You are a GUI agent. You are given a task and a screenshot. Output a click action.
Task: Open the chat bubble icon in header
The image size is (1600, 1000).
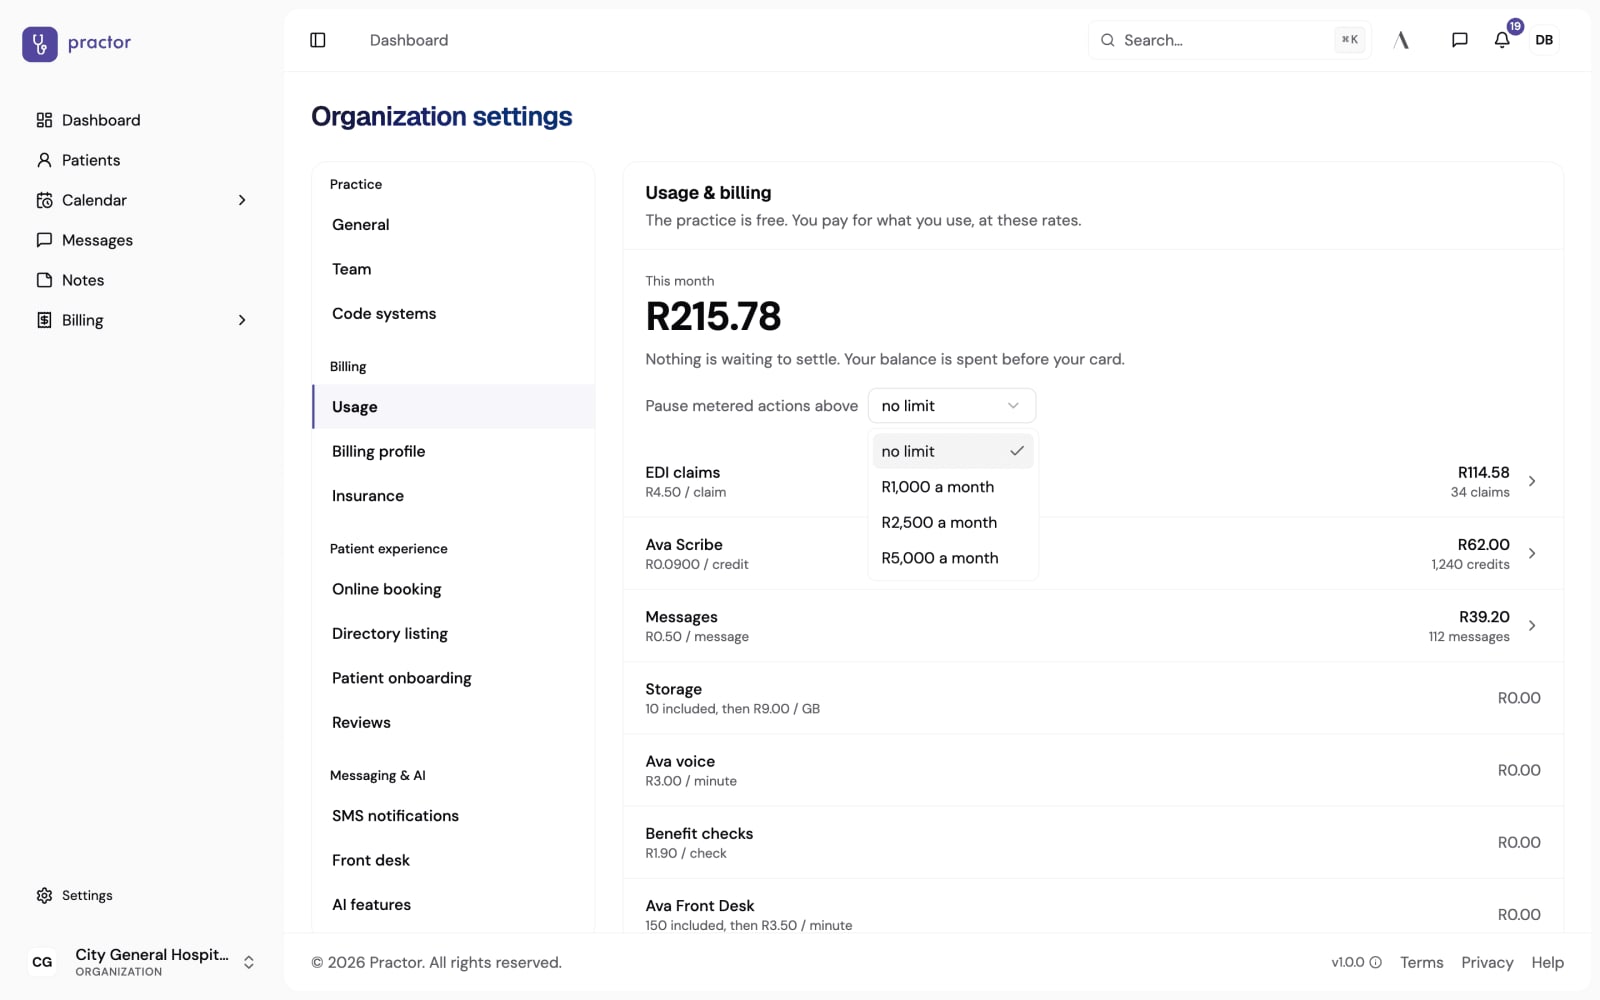point(1459,40)
